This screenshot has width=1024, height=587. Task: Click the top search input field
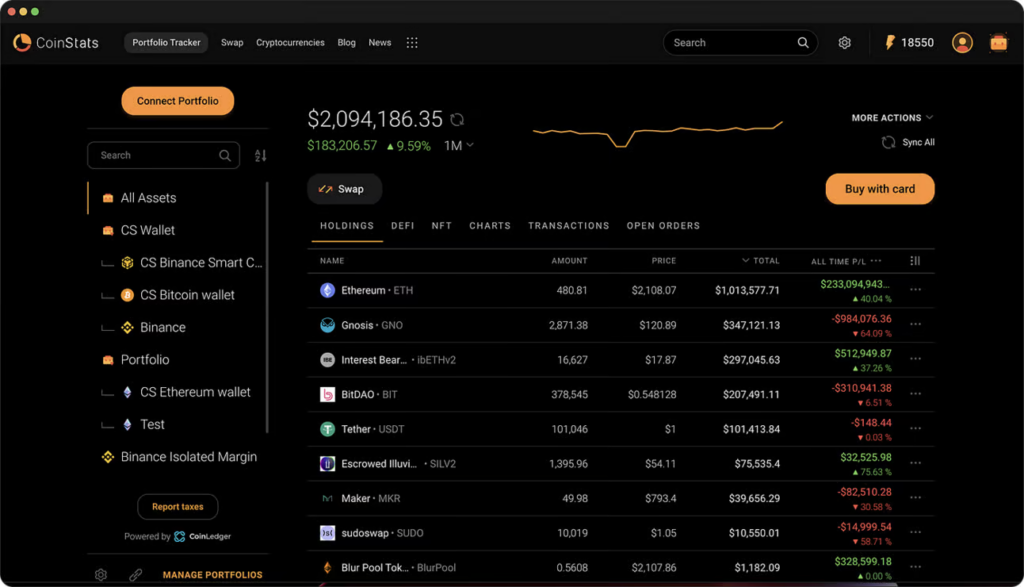click(x=730, y=43)
